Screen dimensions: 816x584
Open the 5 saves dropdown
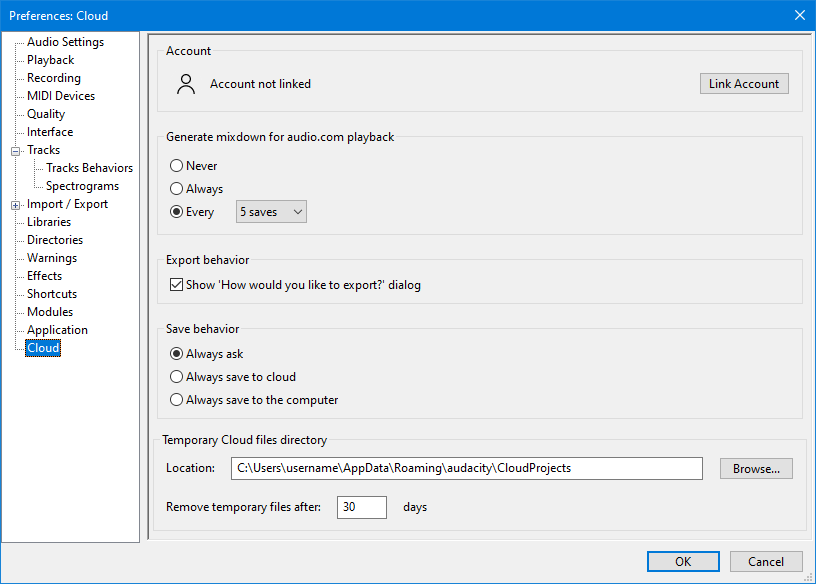(x=271, y=212)
